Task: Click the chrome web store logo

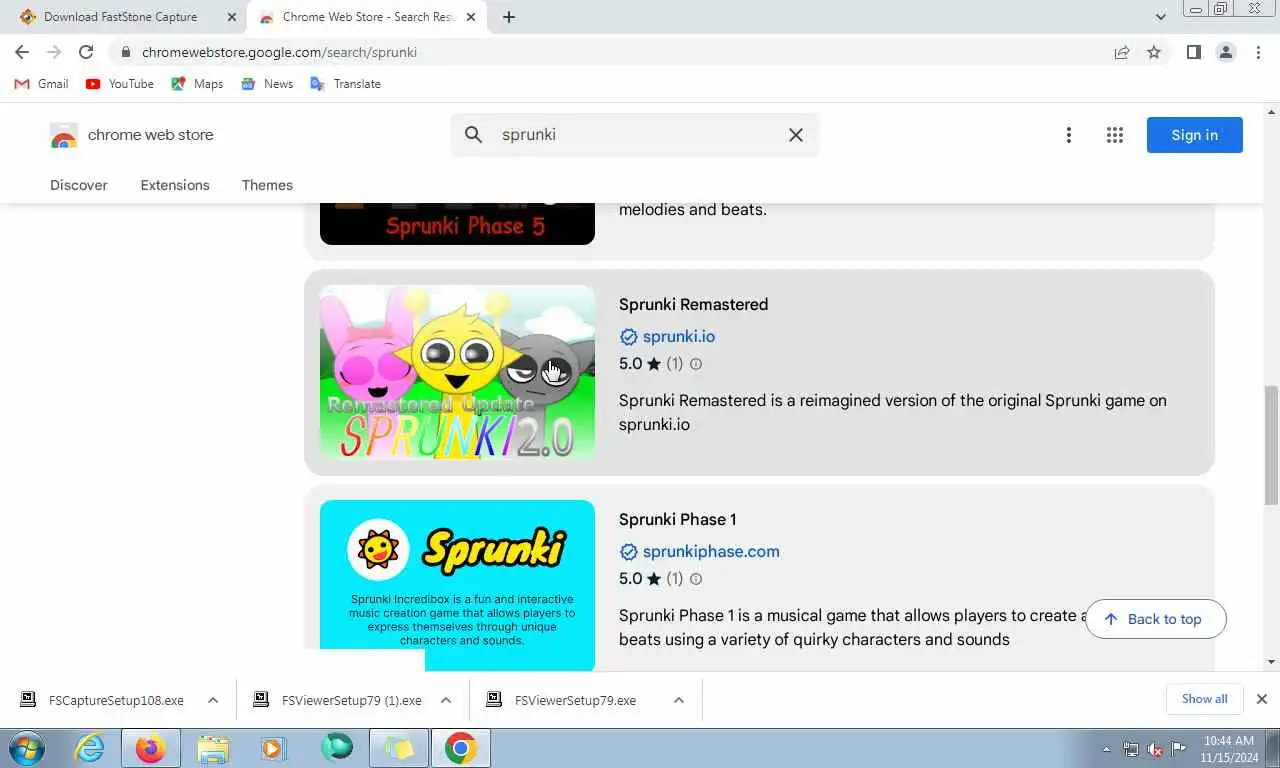Action: point(132,135)
